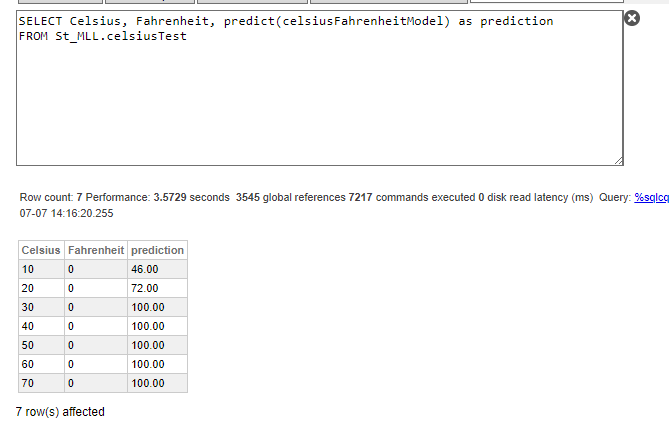The width and height of the screenshot is (669, 428).
Task: Click the Celsius cell with value 50
Action: (41, 345)
